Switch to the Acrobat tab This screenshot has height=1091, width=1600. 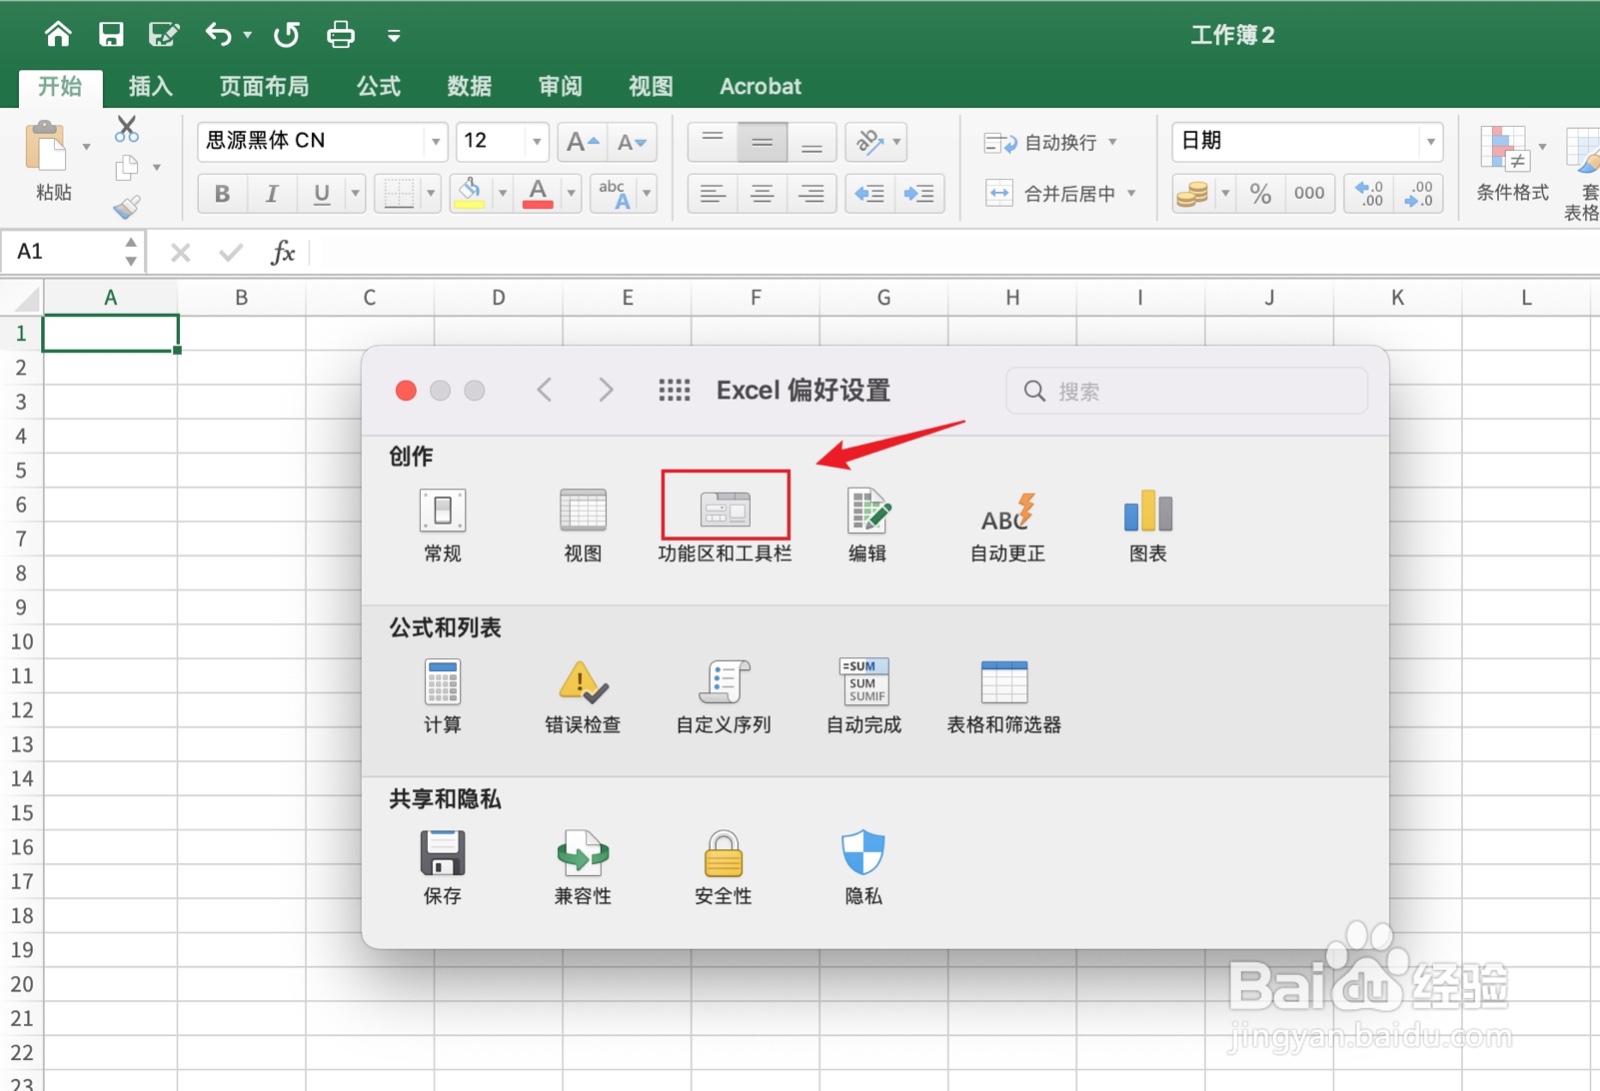(760, 86)
